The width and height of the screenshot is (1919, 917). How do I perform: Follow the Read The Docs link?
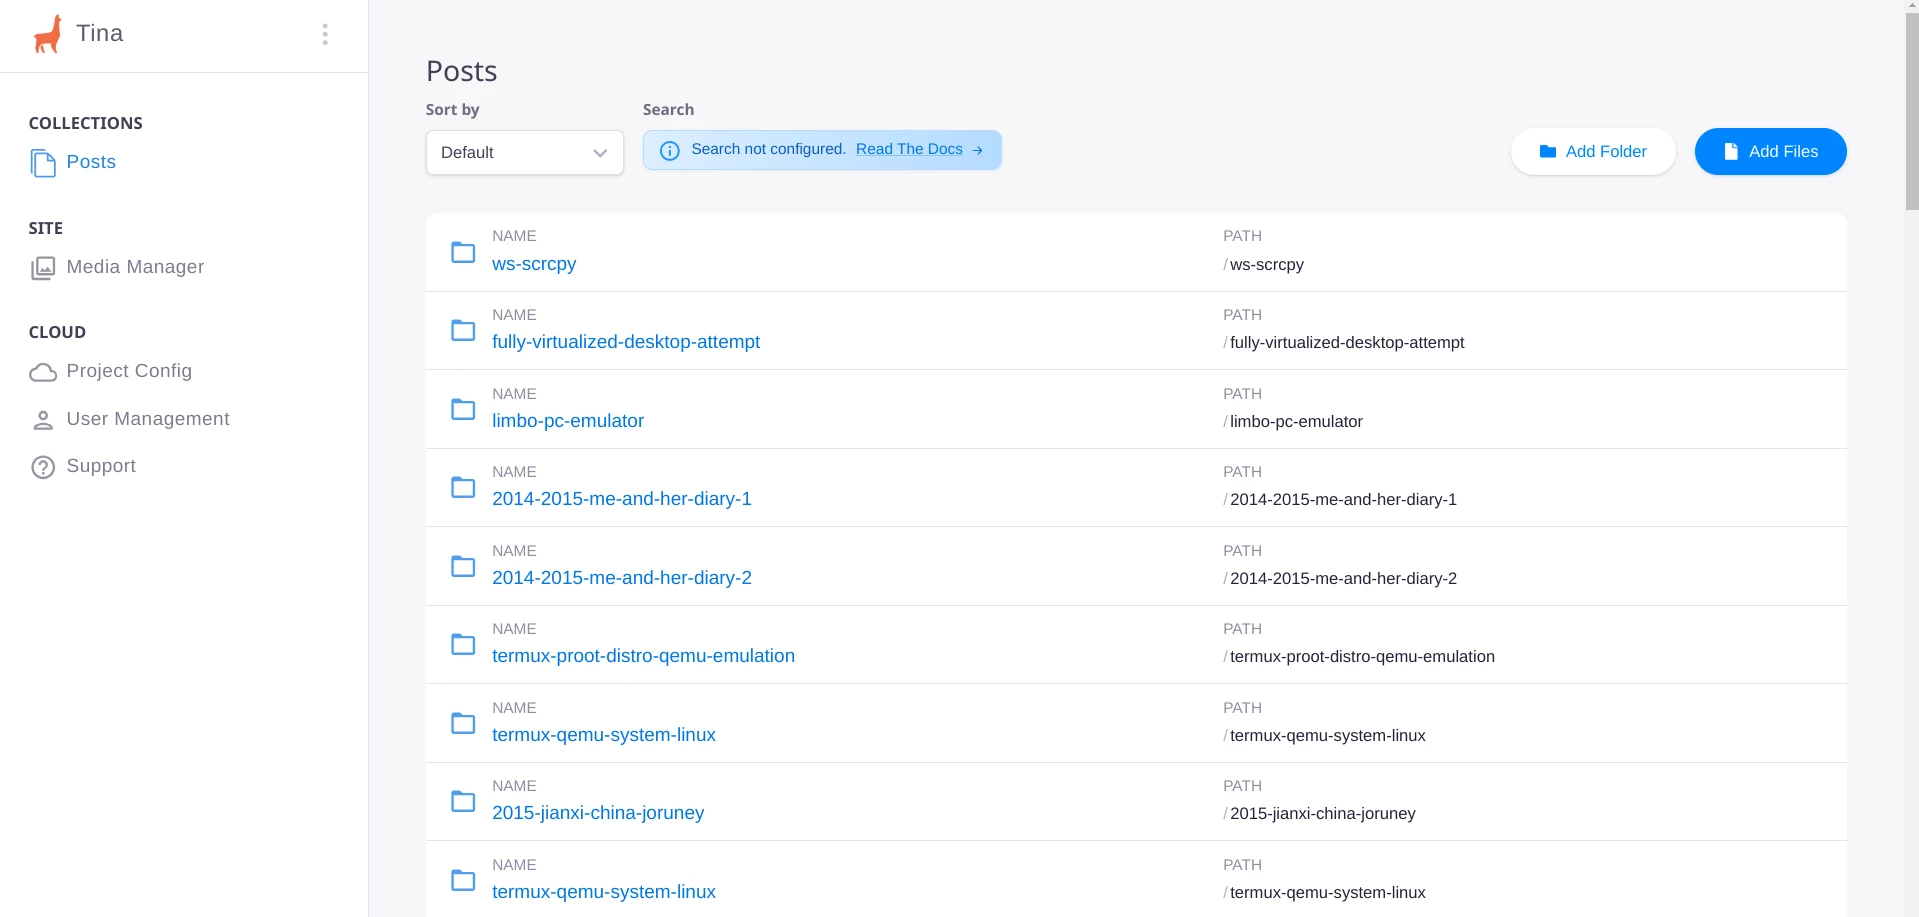tap(909, 149)
